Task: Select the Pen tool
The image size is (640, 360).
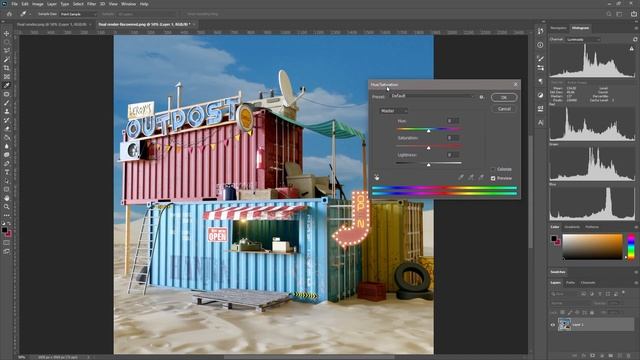Action: pos(7,163)
